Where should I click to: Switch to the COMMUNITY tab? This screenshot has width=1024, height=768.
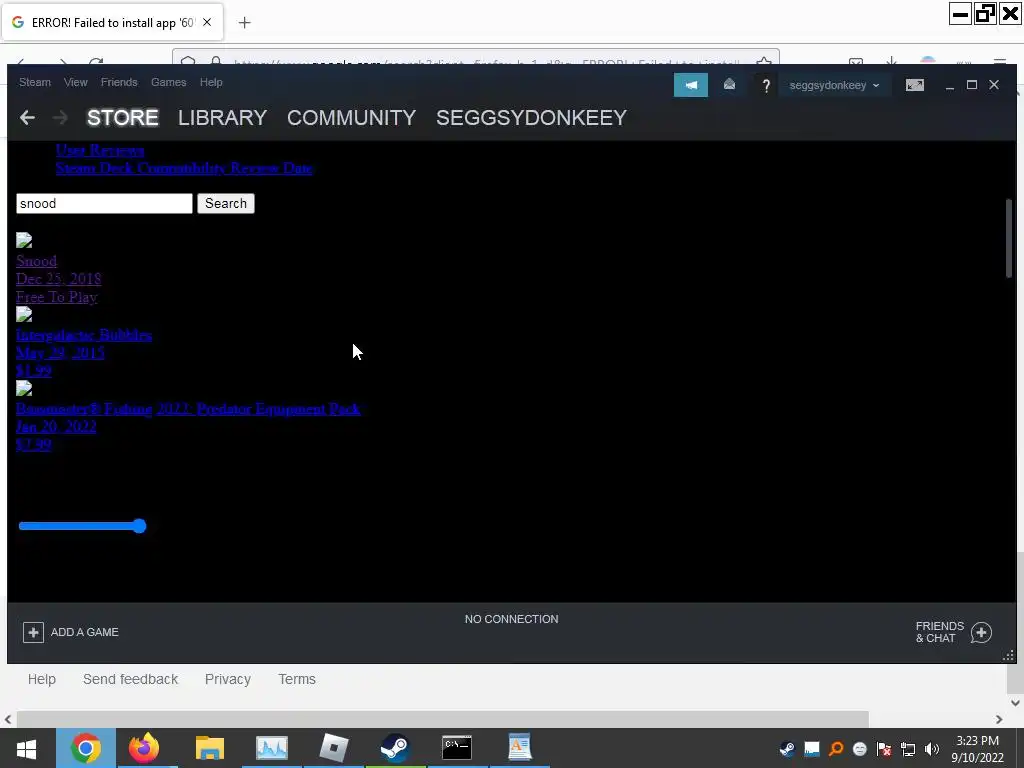351,118
